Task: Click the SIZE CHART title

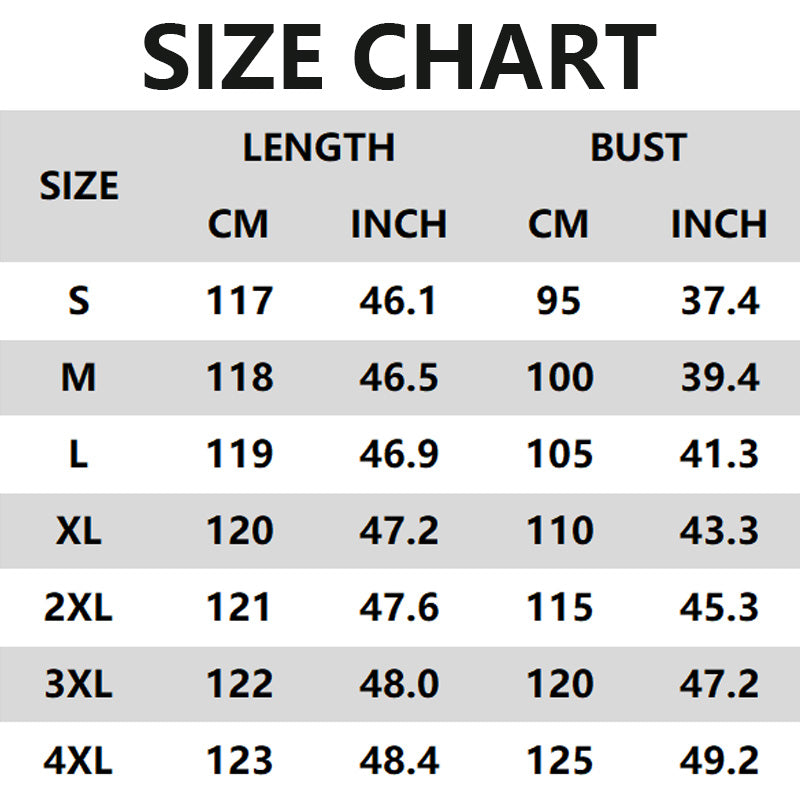Action: tap(400, 55)
